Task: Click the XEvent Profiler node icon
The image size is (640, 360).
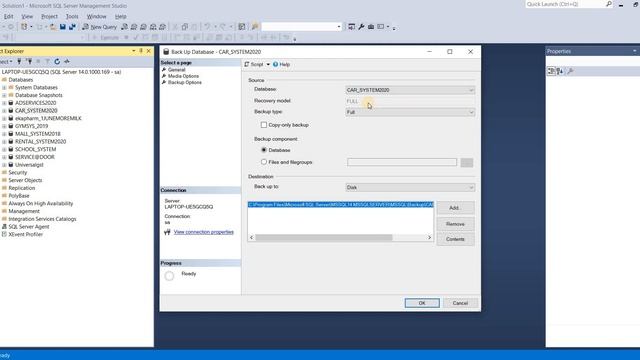Action: click(x=4, y=234)
